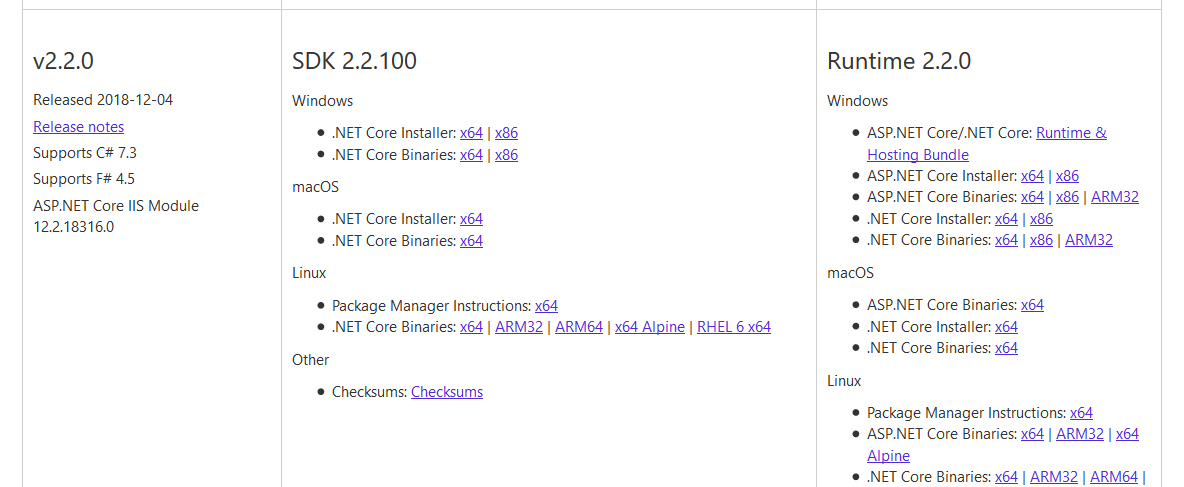Download Runtime Windows .NET Core Installer x64
The image size is (1184, 487).
(1007, 219)
